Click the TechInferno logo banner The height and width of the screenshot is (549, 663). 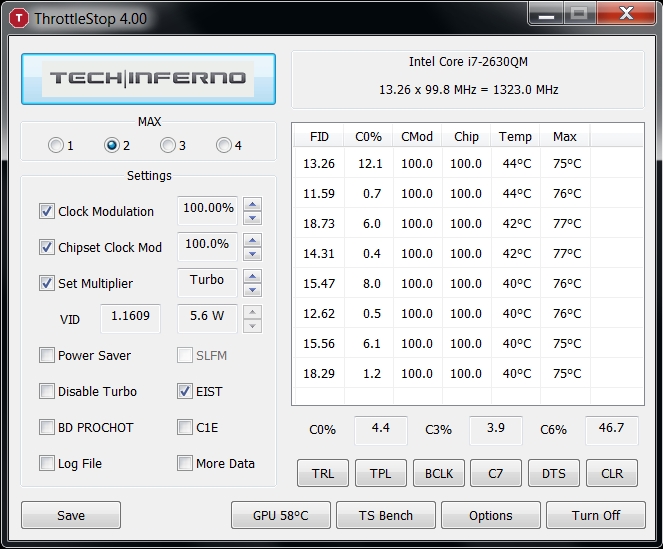tap(148, 79)
